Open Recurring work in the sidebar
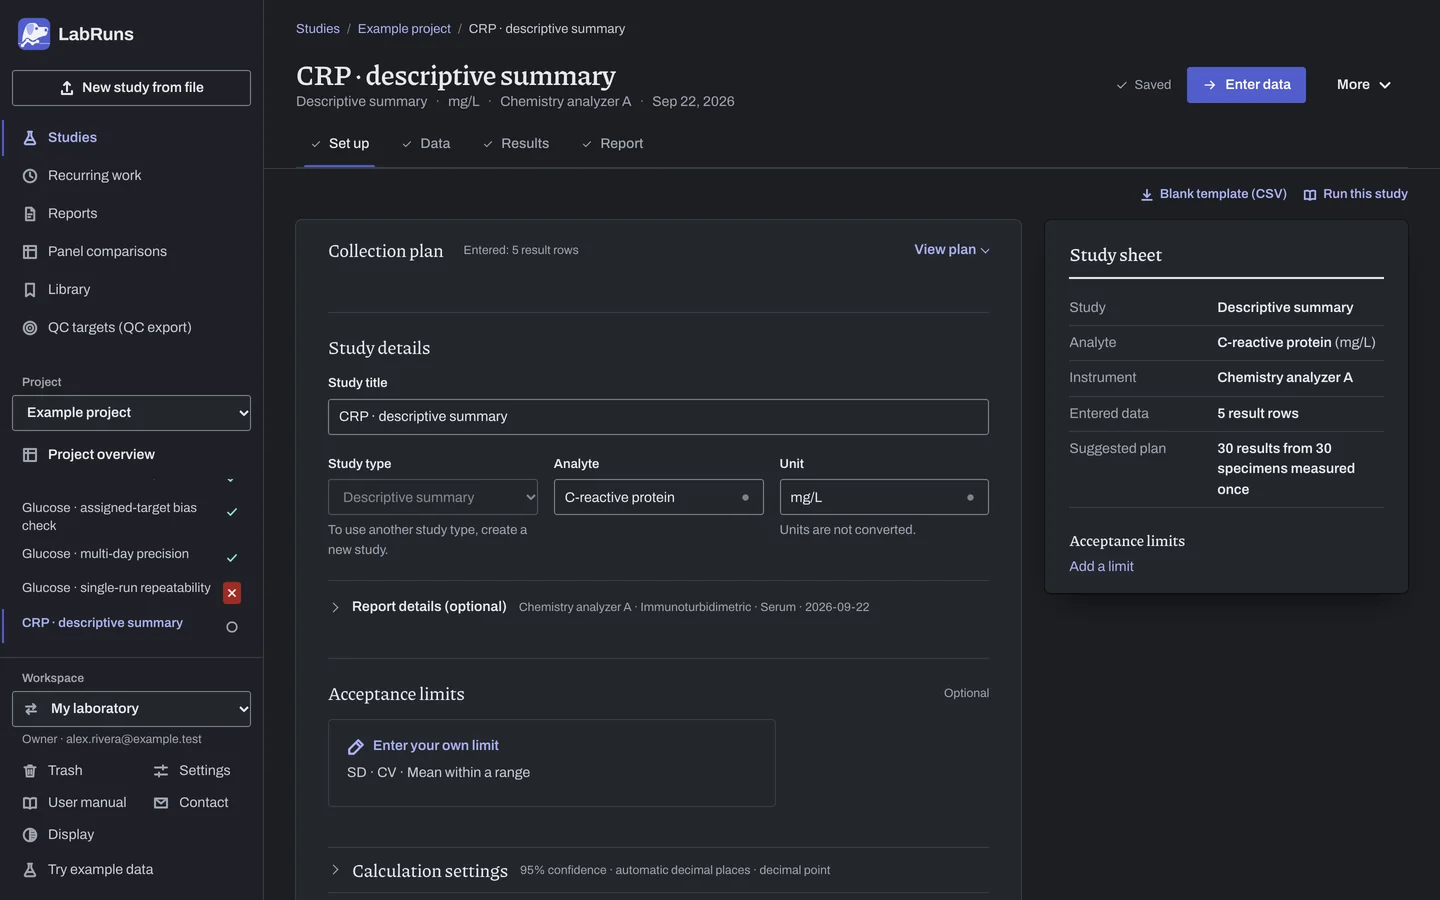The image size is (1440, 900). [131, 176]
